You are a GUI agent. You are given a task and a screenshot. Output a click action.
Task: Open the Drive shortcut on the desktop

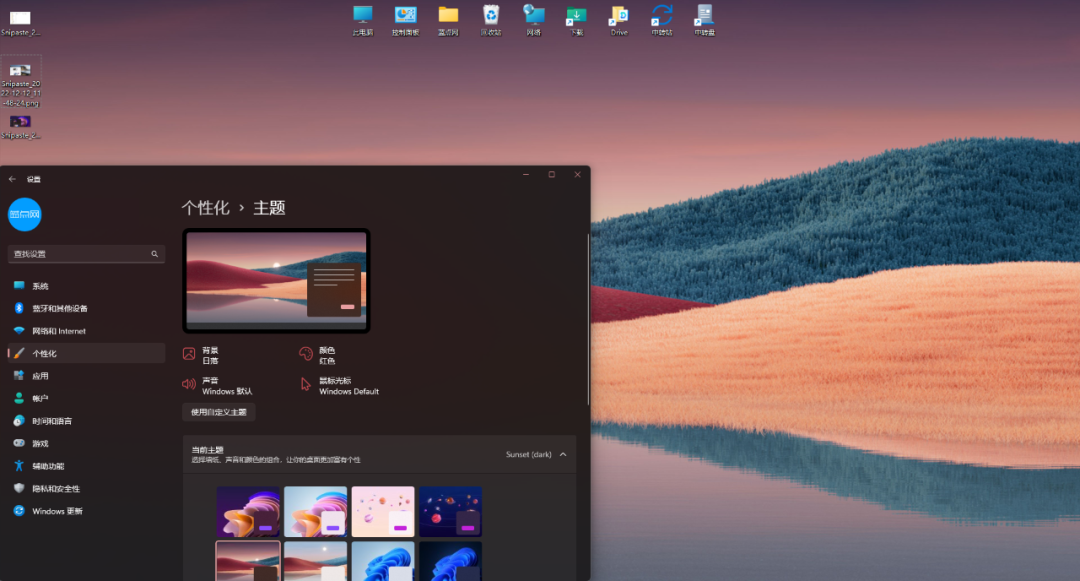point(619,21)
